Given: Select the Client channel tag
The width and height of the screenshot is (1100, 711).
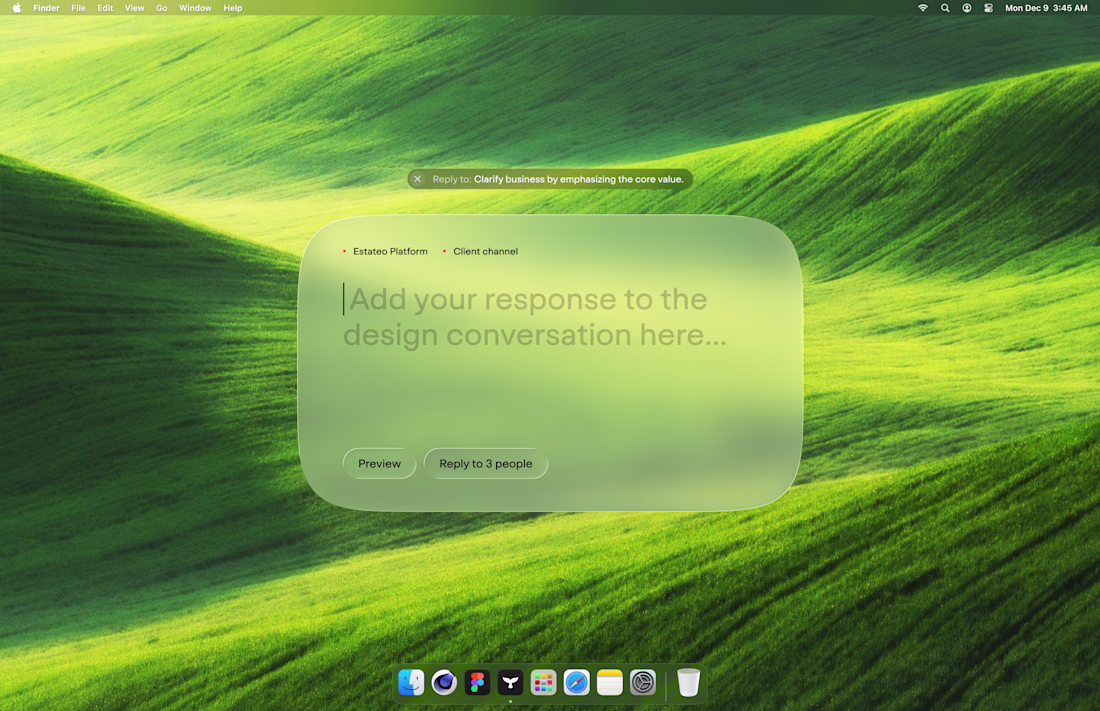Looking at the screenshot, I should (481, 251).
